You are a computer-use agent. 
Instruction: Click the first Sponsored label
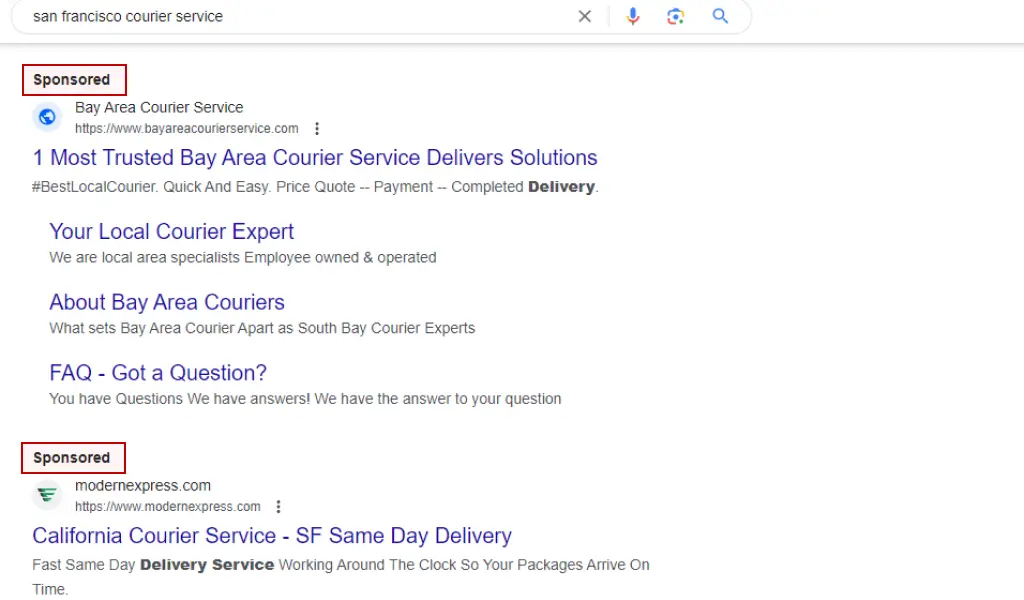pos(72,80)
